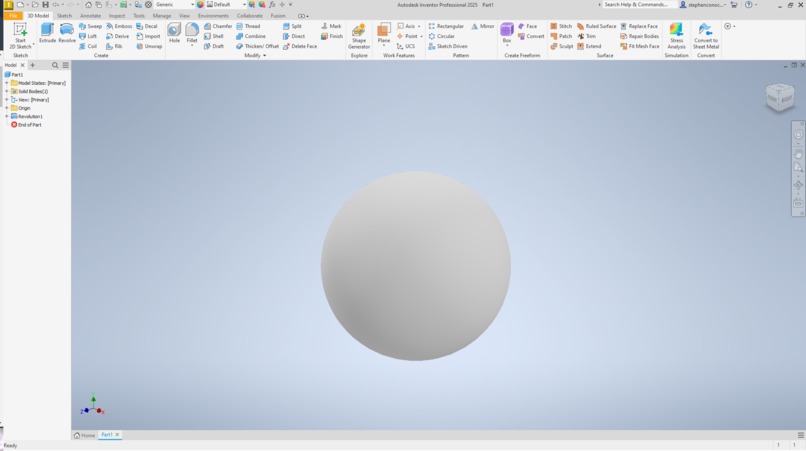Open the Home document tab
The height and width of the screenshot is (451, 806).
click(x=84, y=435)
